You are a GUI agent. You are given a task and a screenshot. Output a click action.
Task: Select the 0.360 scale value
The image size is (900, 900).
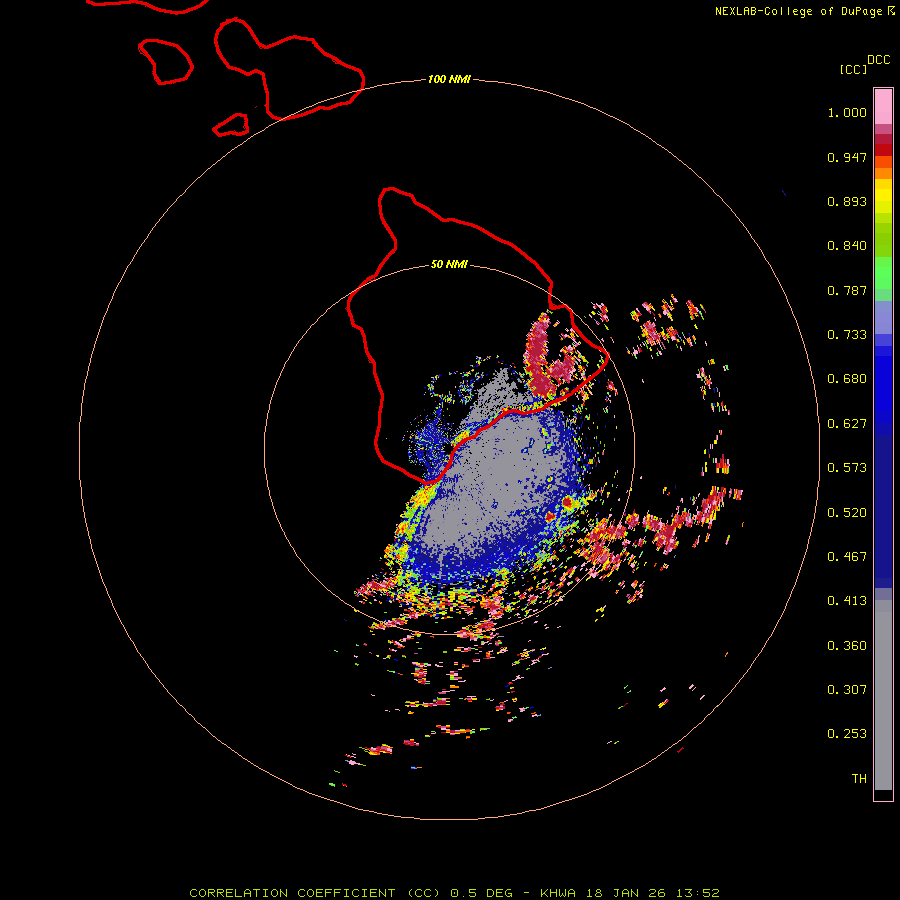(x=847, y=646)
